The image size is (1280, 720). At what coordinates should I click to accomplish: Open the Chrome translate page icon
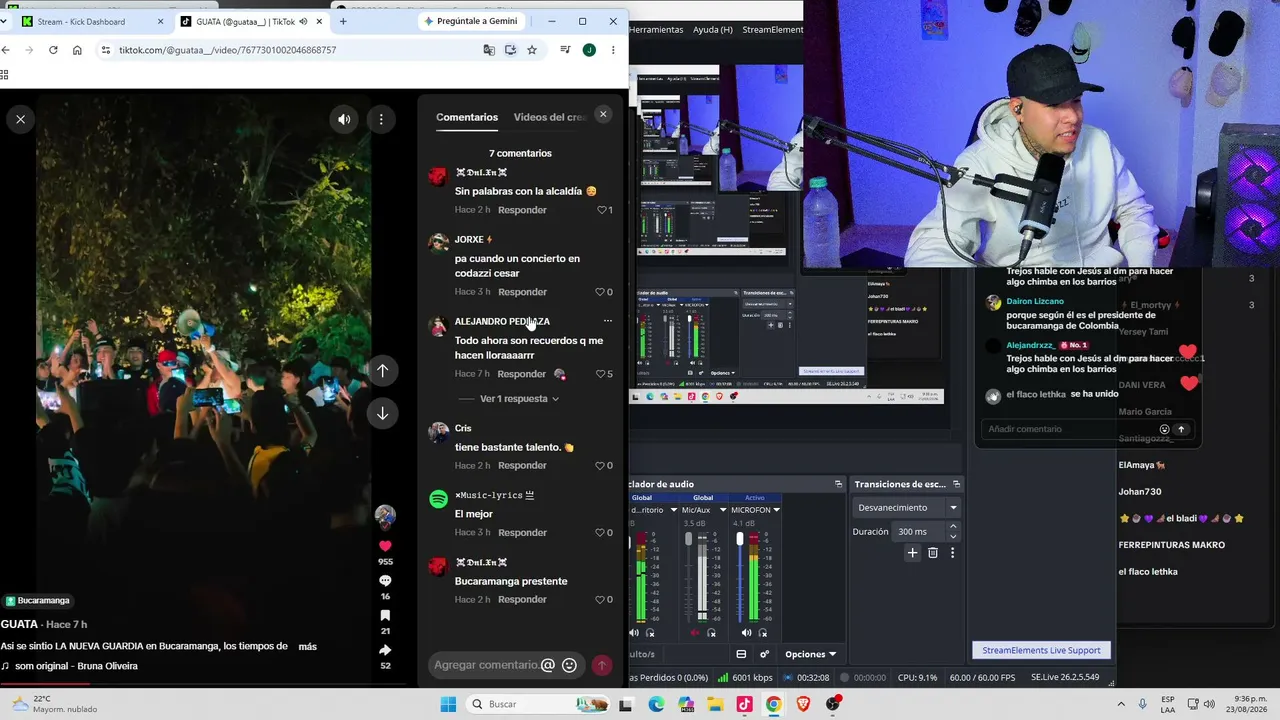(x=489, y=50)
